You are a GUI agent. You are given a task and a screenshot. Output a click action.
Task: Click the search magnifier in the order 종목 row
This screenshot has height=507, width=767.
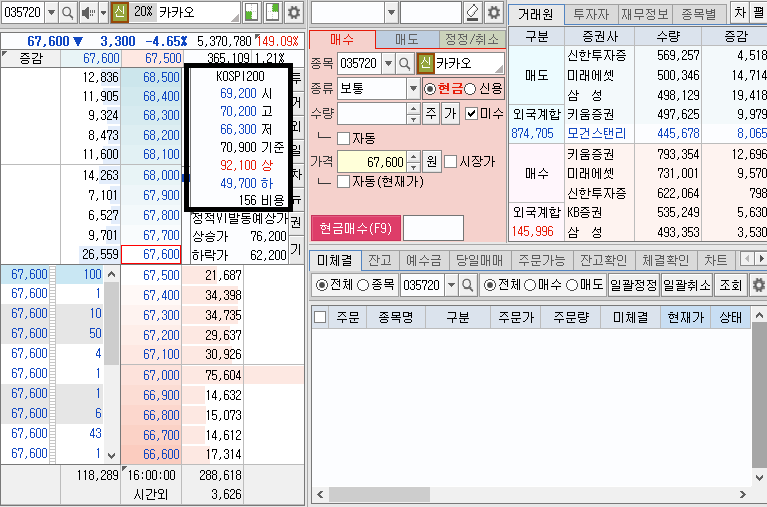click(x=405, y=64)
